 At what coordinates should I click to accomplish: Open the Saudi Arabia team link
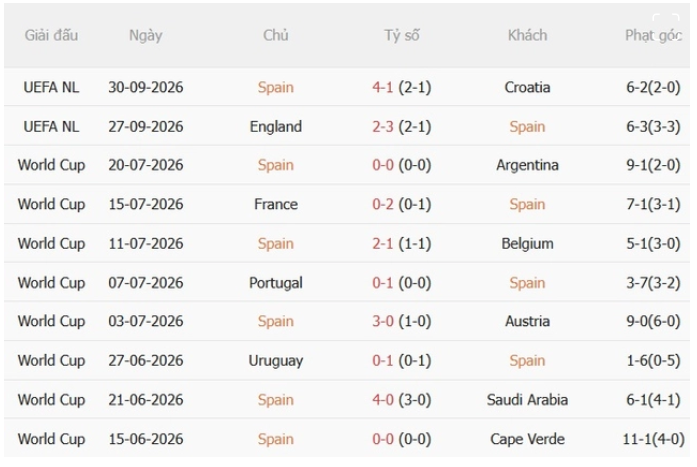point(527,399)
